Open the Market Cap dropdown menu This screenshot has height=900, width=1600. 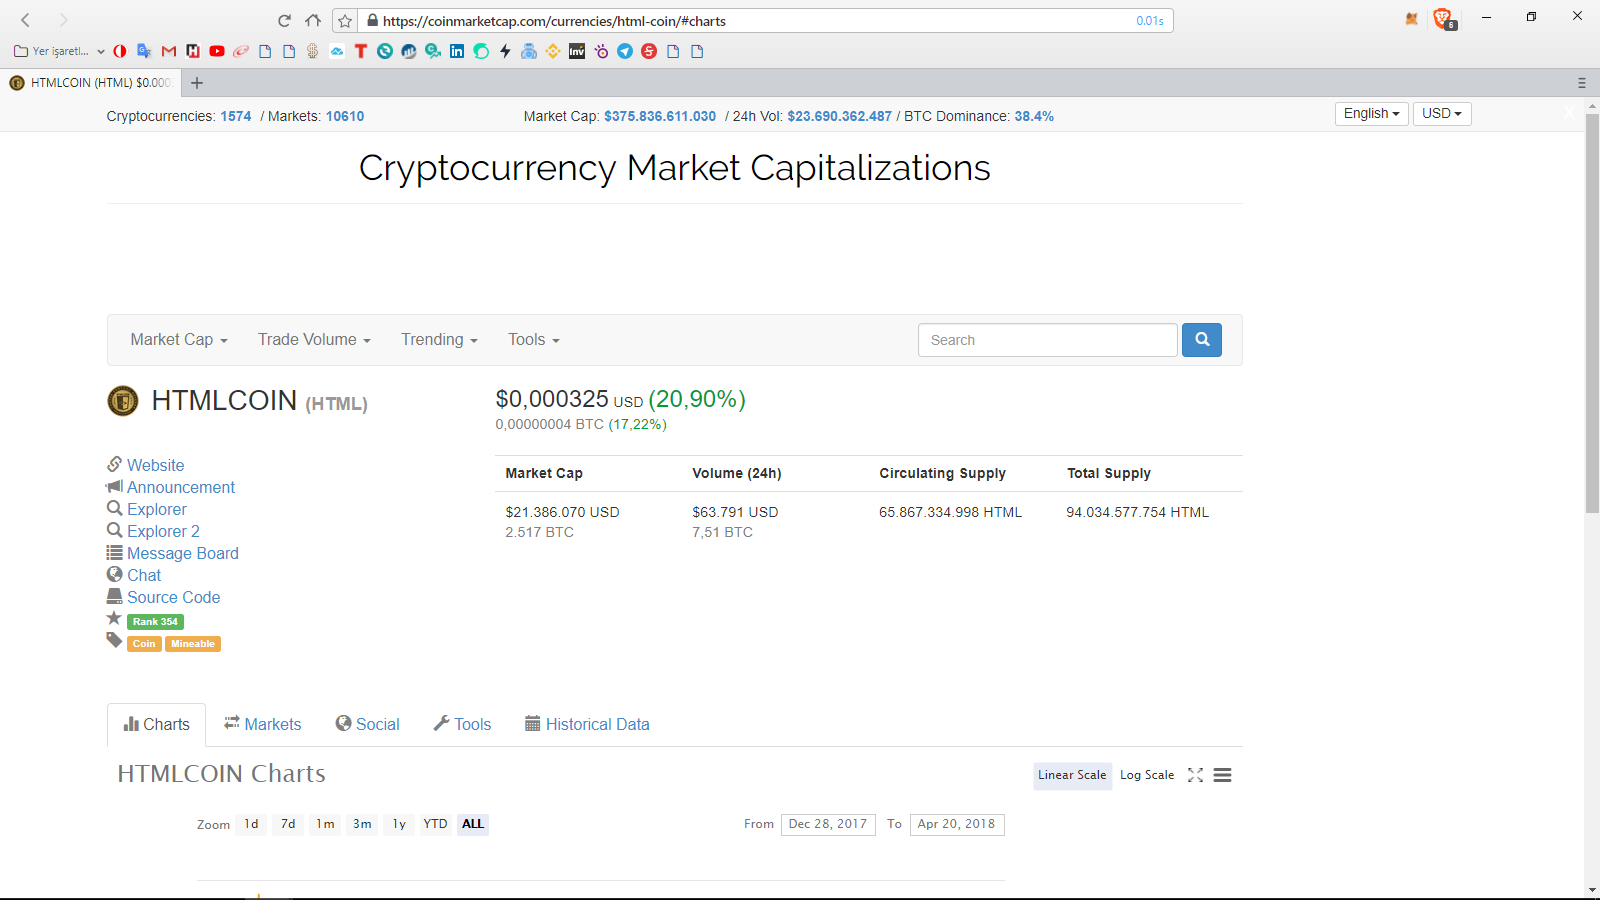click(x=179, y=340)
